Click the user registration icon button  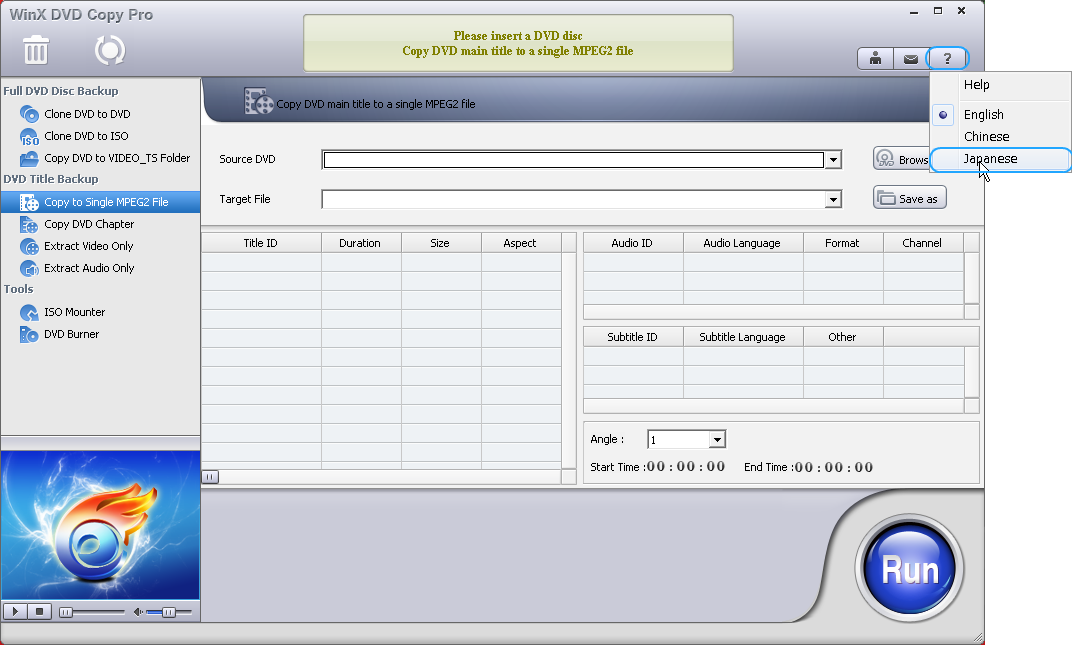[875, 59]
